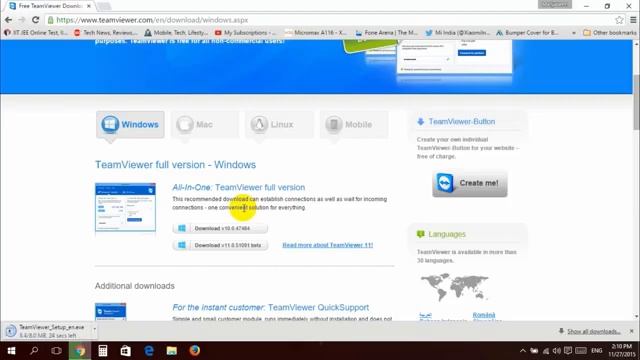Click the TeamViewer_Setup_en.exe download item
The image size is (640, 360).
46,331
